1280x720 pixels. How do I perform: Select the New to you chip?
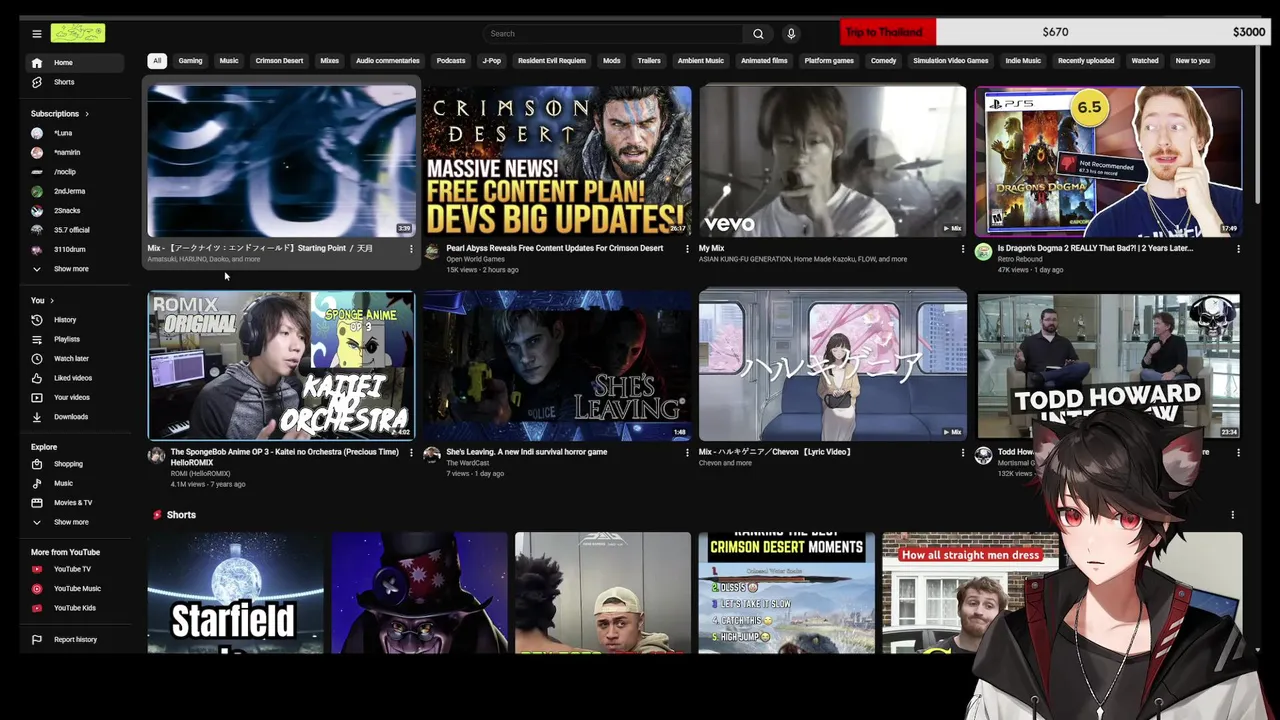[1193, 61]
